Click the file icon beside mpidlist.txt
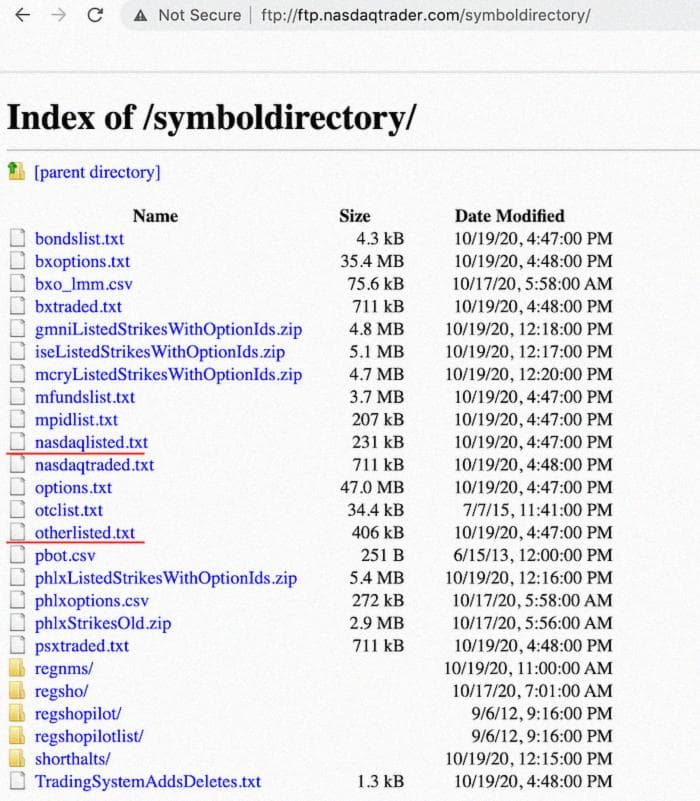700x801 pixels. tap(17, 419)
